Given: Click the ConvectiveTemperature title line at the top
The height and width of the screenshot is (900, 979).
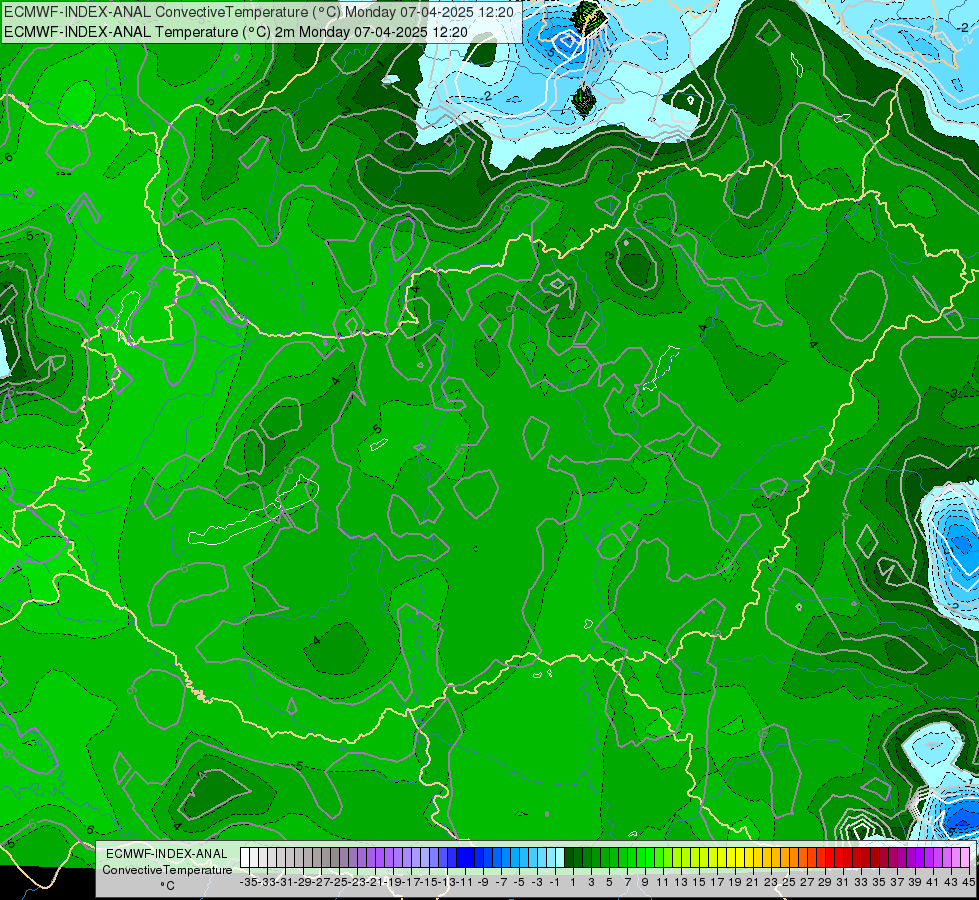Looking at the screenshot, I should (x=258, y=12).
